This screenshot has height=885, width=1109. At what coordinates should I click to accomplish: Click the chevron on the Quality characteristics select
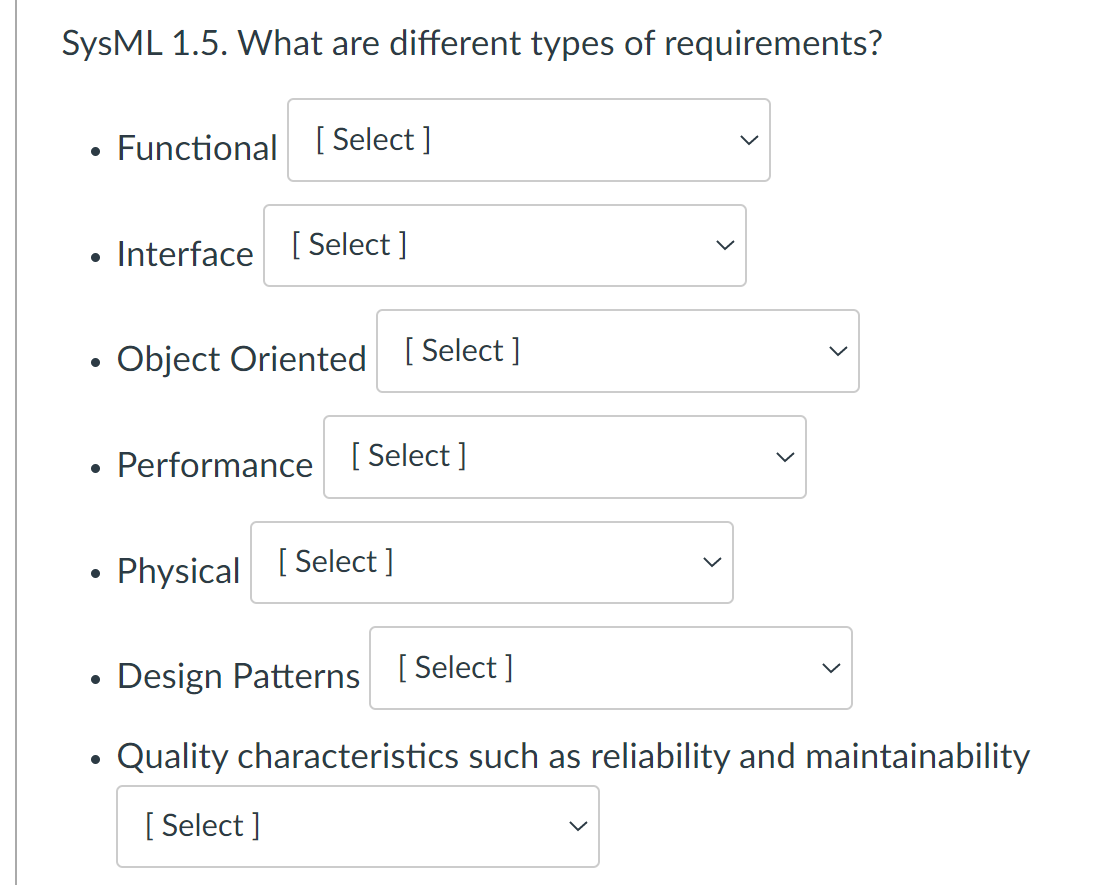[x=577, y=826]
